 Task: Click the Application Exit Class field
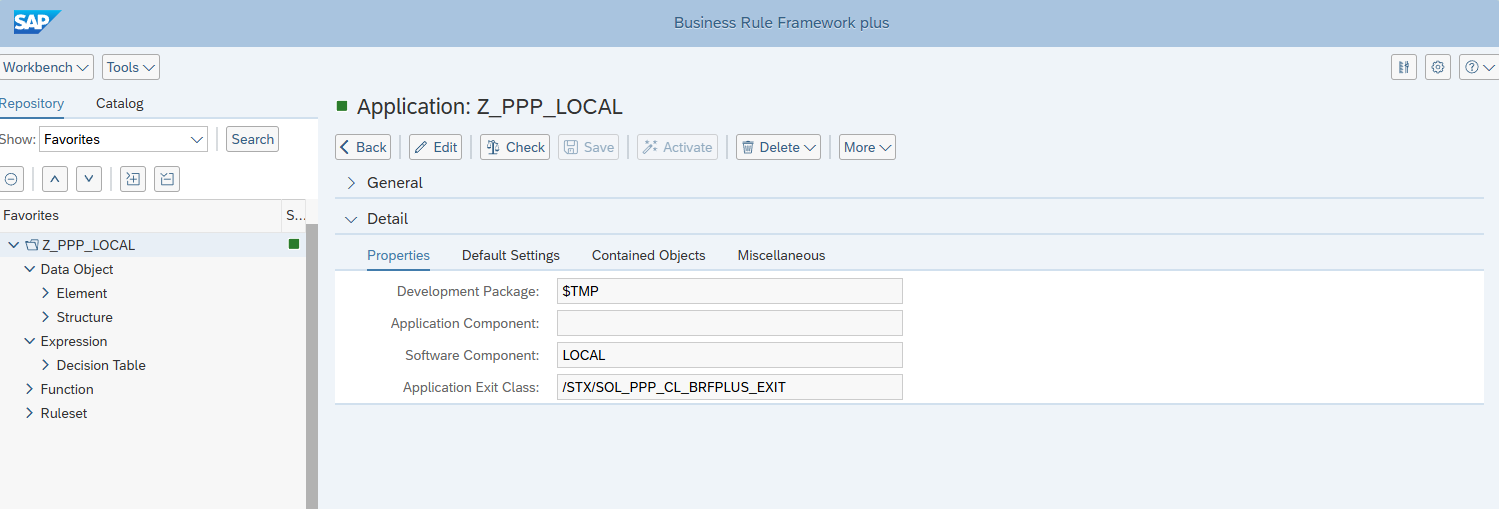(730, 387)
